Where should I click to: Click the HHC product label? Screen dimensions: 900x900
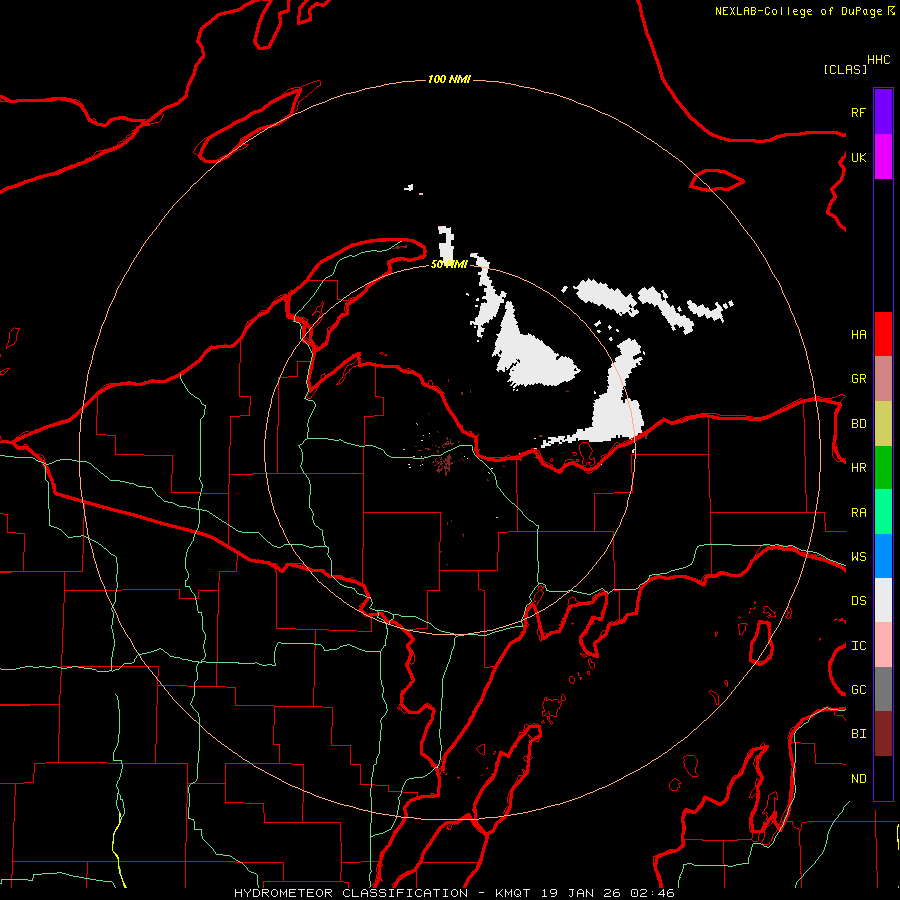click(x=879, y=60)
